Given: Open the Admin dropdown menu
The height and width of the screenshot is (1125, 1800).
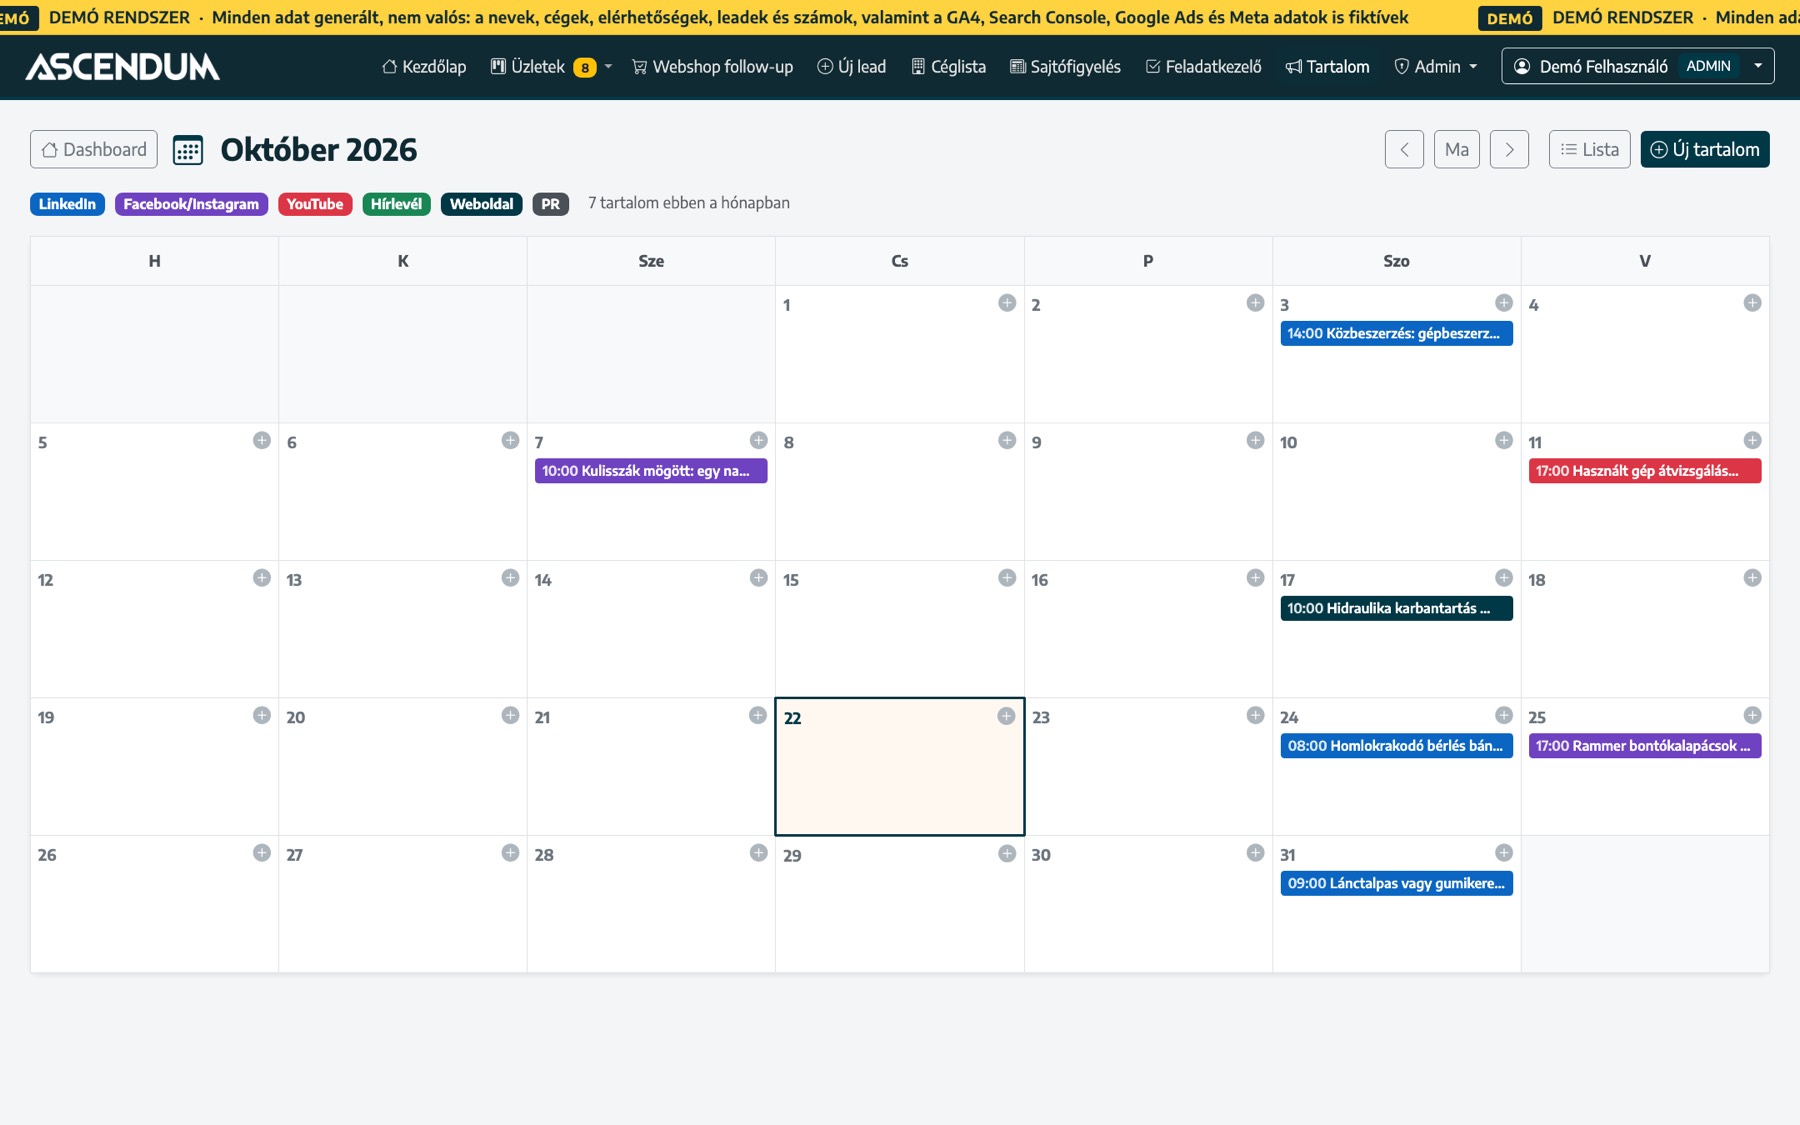Looking at the screenshot, I should [x=1436, y=67].
